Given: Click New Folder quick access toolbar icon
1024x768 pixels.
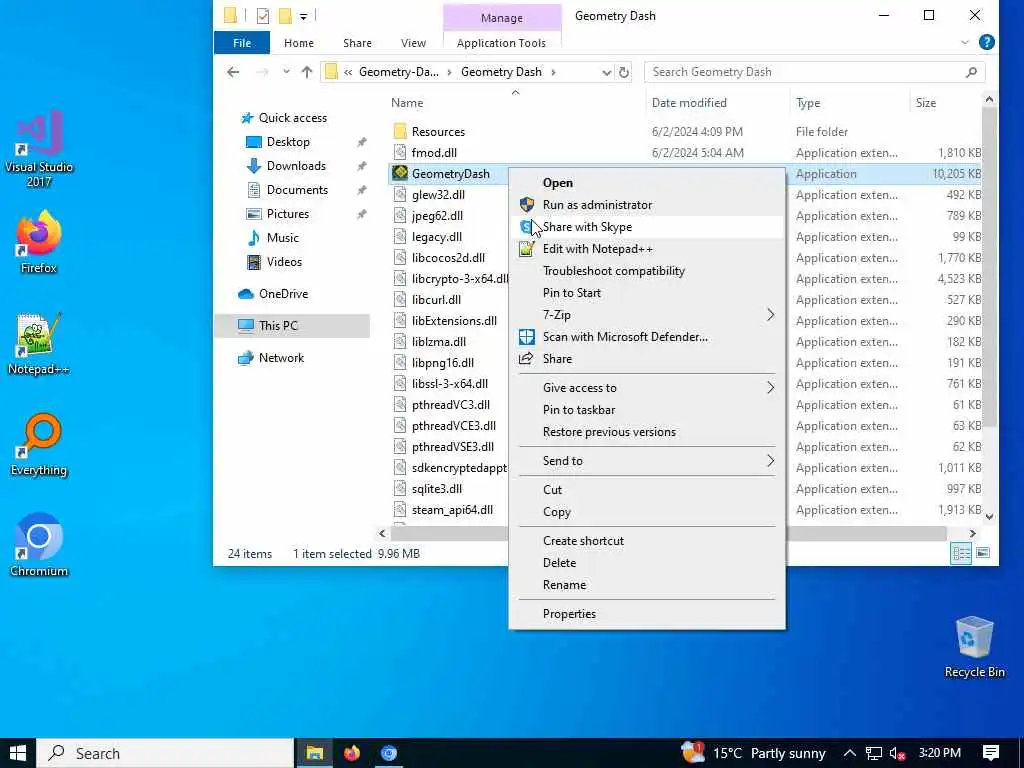Looking at the screenshot, I should click(x=285, y=16).
